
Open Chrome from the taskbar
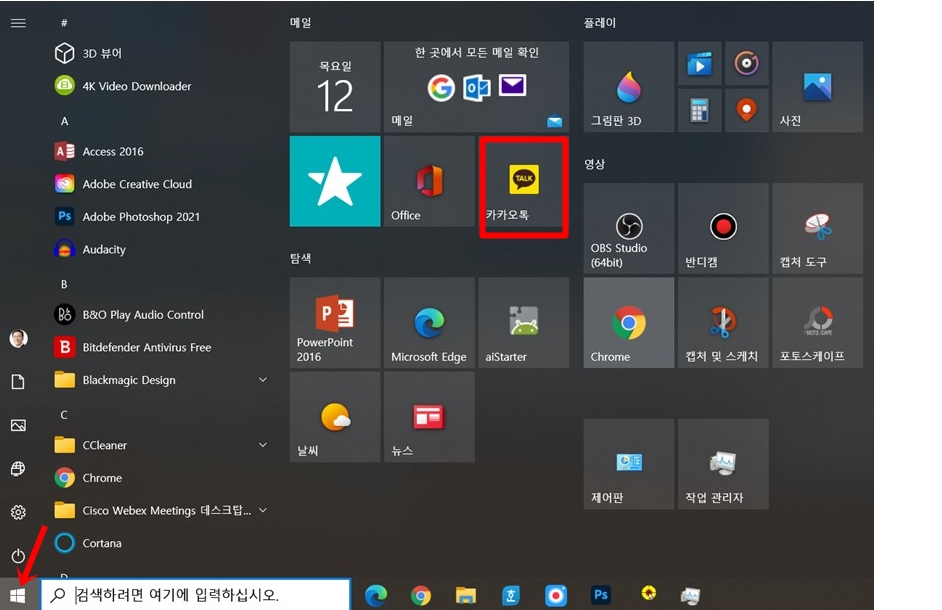tap(421, 596)
